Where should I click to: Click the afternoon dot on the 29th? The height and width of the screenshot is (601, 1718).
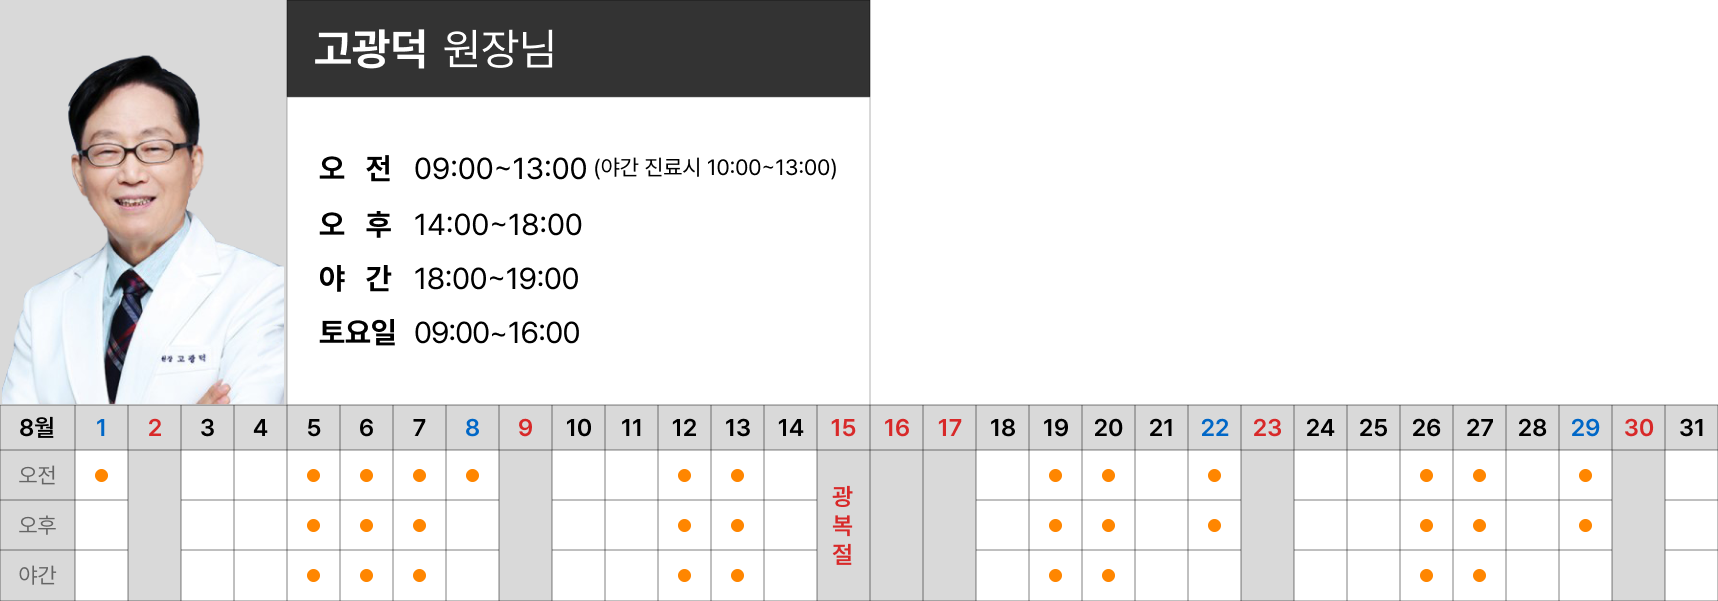click(x=1585, y=525)
